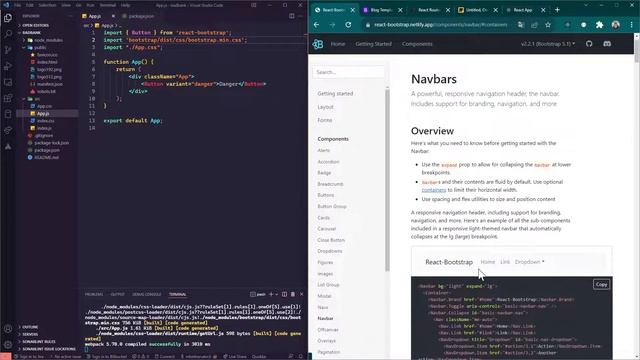This screenshot has height=360, width=640.
Task: Translate this page icon in address bar
Action: pyautogui.click(x=521, y=25)
